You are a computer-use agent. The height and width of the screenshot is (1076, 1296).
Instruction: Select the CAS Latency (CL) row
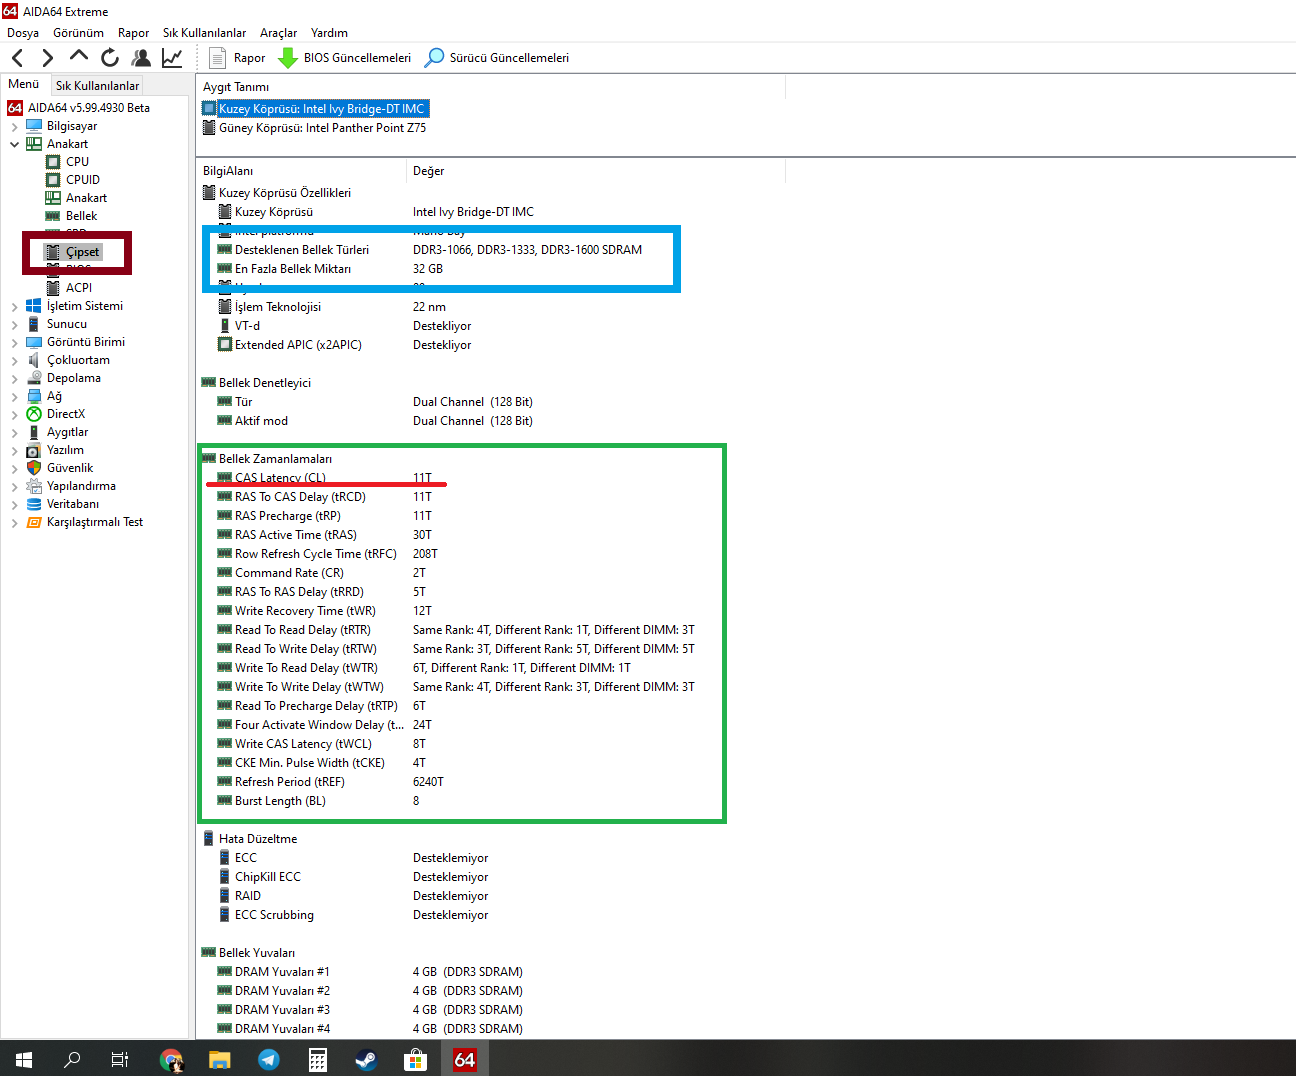(325, 478)
